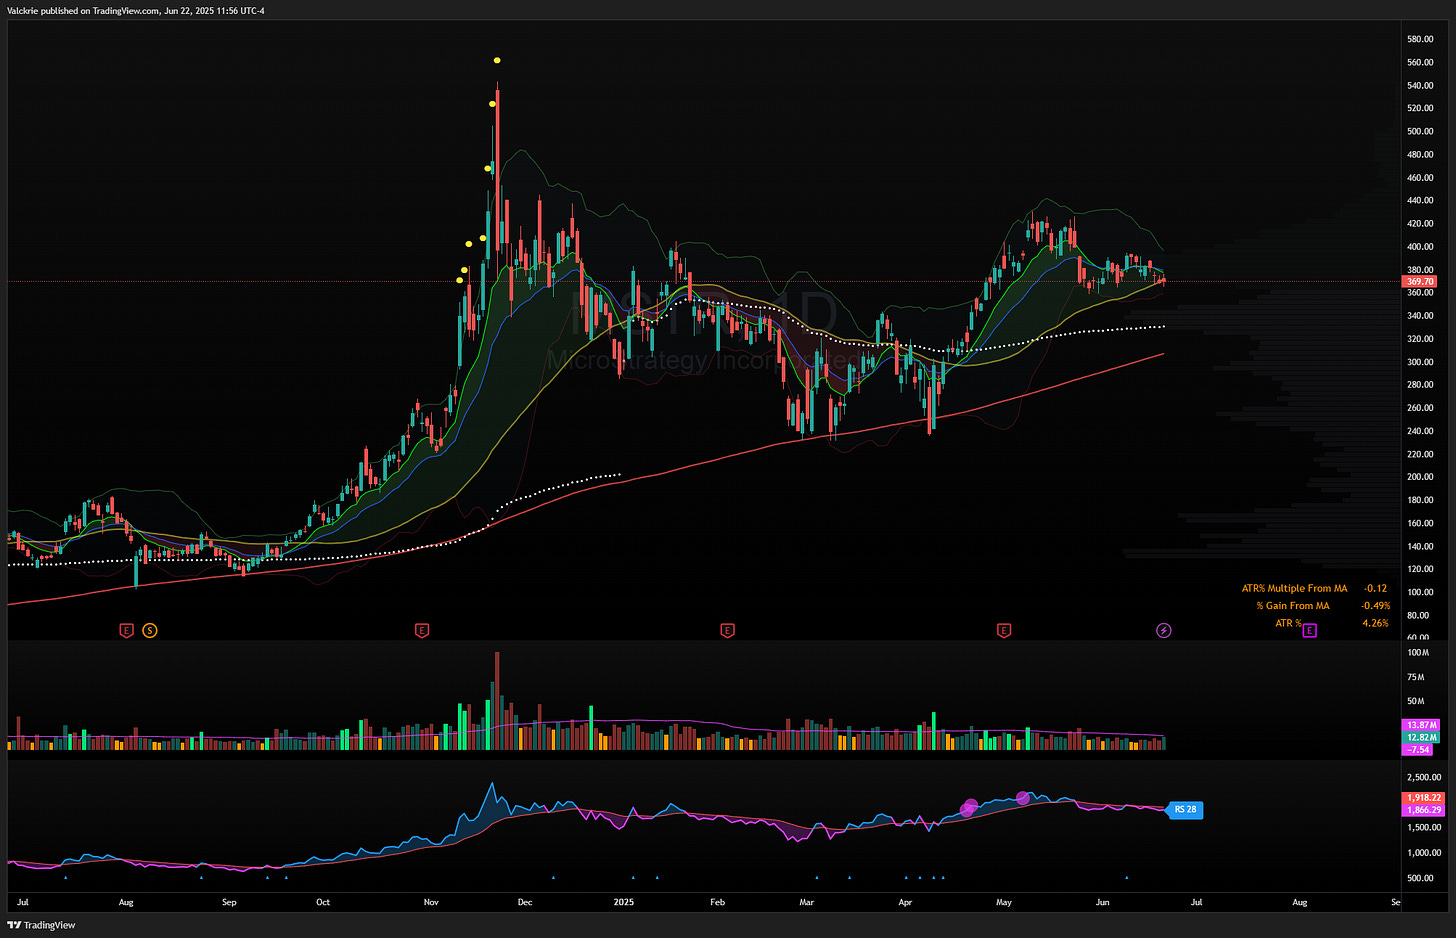Click the 100M volume axis label

click(1418, 653)
